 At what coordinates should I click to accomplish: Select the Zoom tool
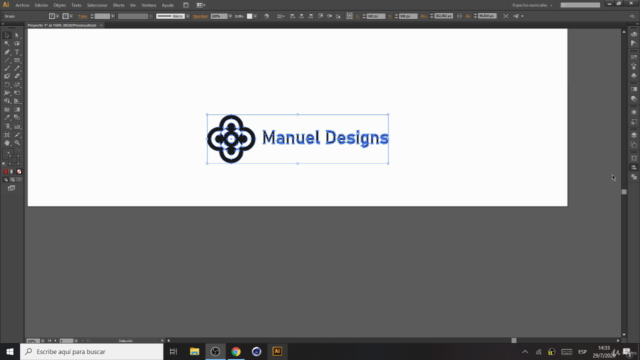click(x=17, y=143)
